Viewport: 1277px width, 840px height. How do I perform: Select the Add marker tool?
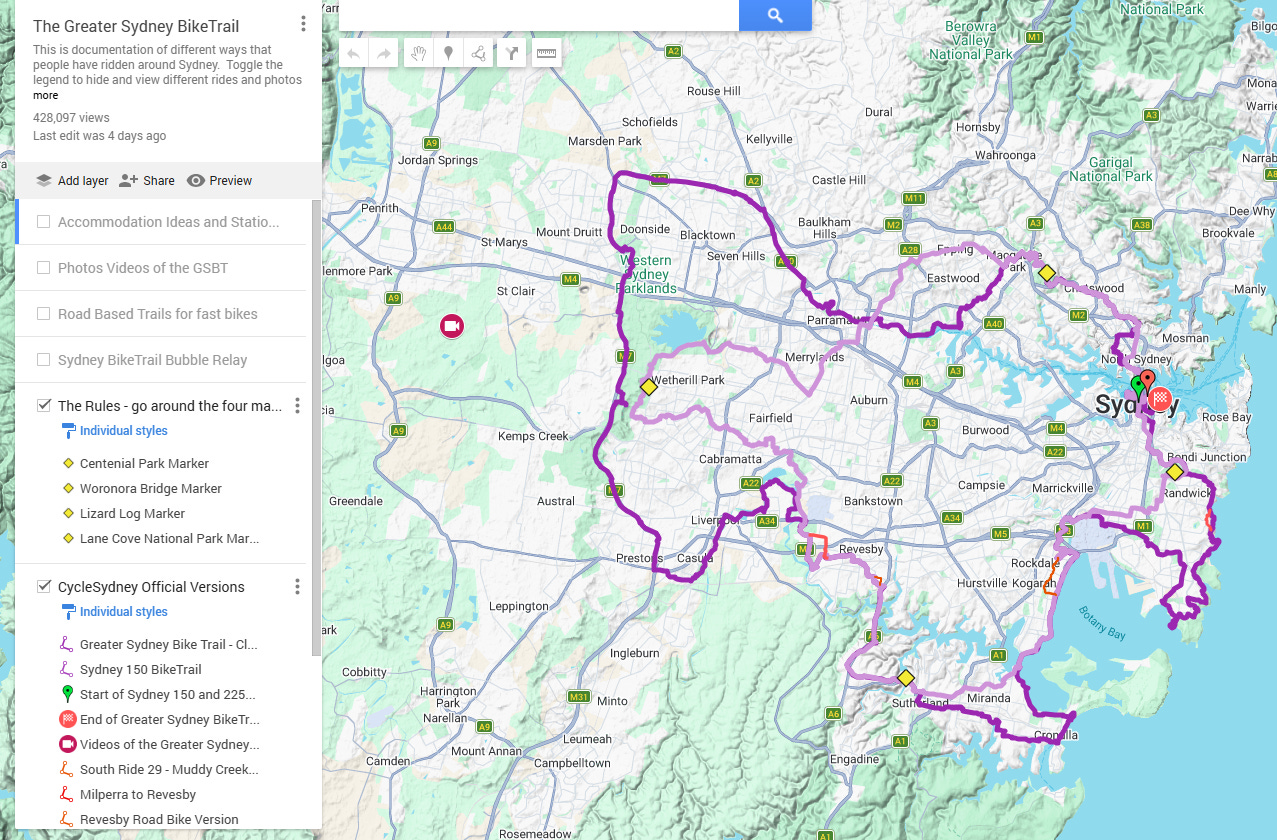click(x=448, y=53)
